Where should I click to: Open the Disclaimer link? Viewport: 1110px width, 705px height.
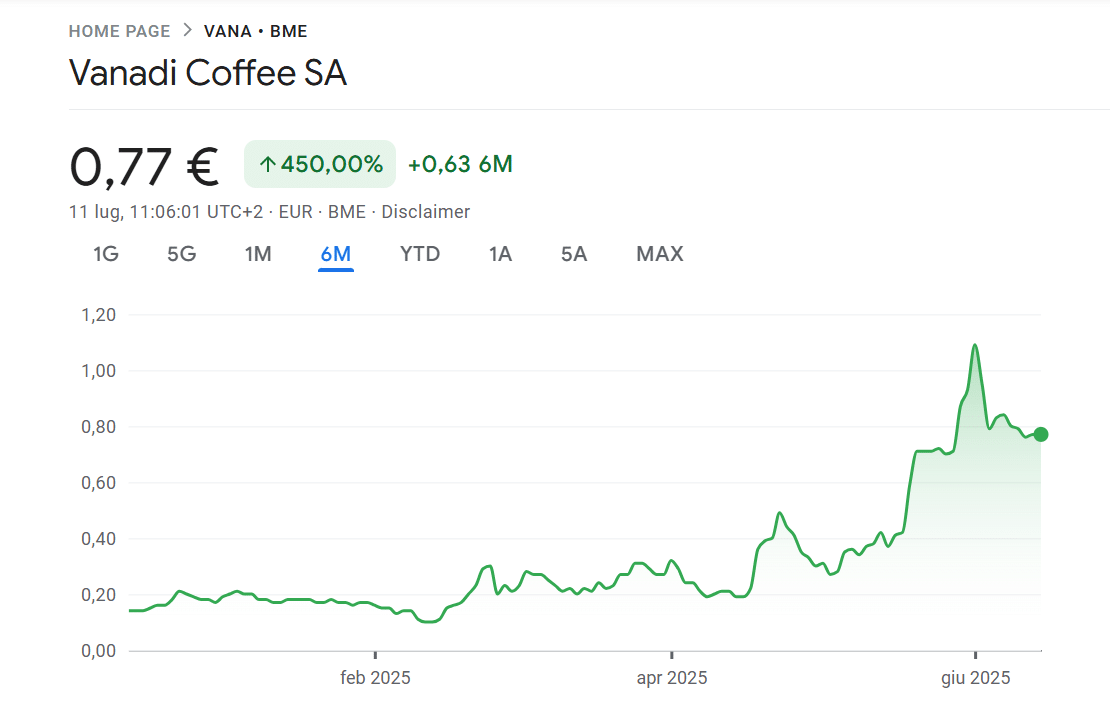(x=425, y=212)
